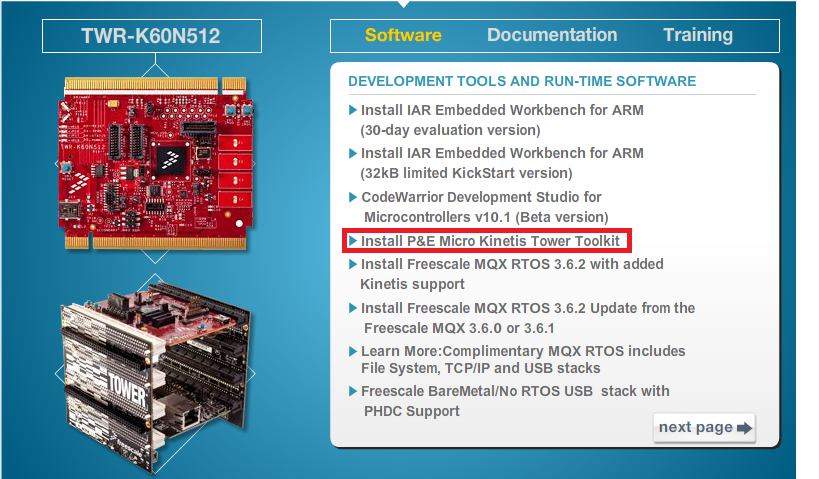Go to the next page button
The width and height of the screenshot is (819, 479).
[704, 427]
